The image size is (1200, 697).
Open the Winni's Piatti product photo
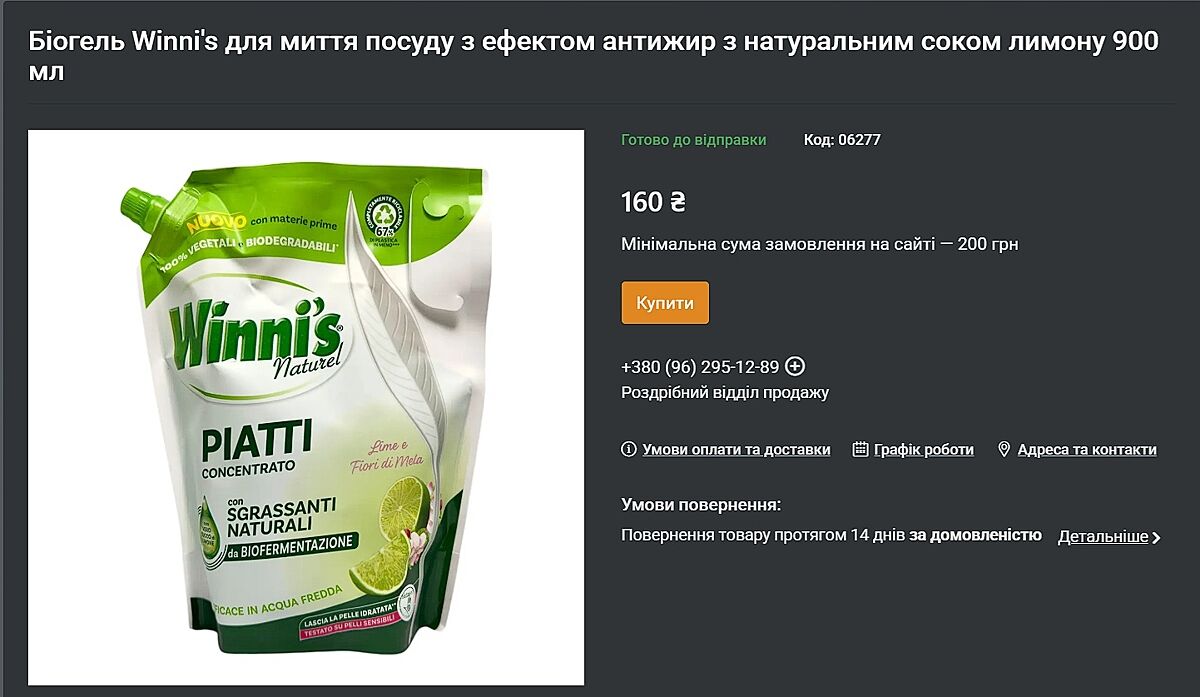[306, 407]
